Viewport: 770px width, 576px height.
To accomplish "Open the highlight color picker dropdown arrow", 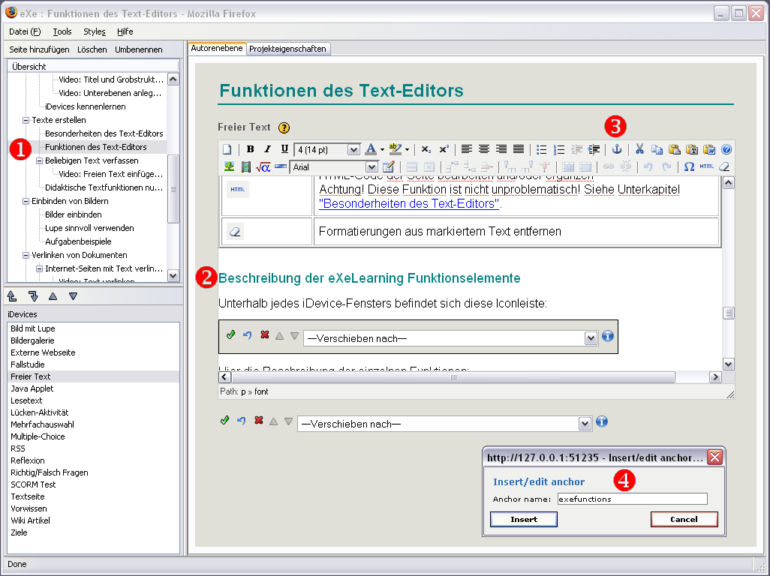I will (x=407, y=150).
